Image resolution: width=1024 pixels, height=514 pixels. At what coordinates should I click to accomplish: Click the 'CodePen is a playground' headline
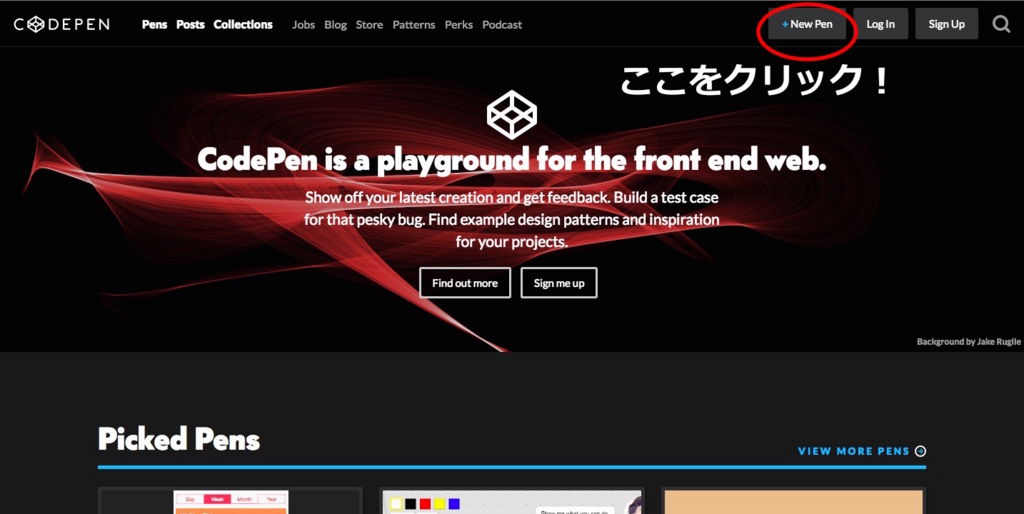coord(511,160)
